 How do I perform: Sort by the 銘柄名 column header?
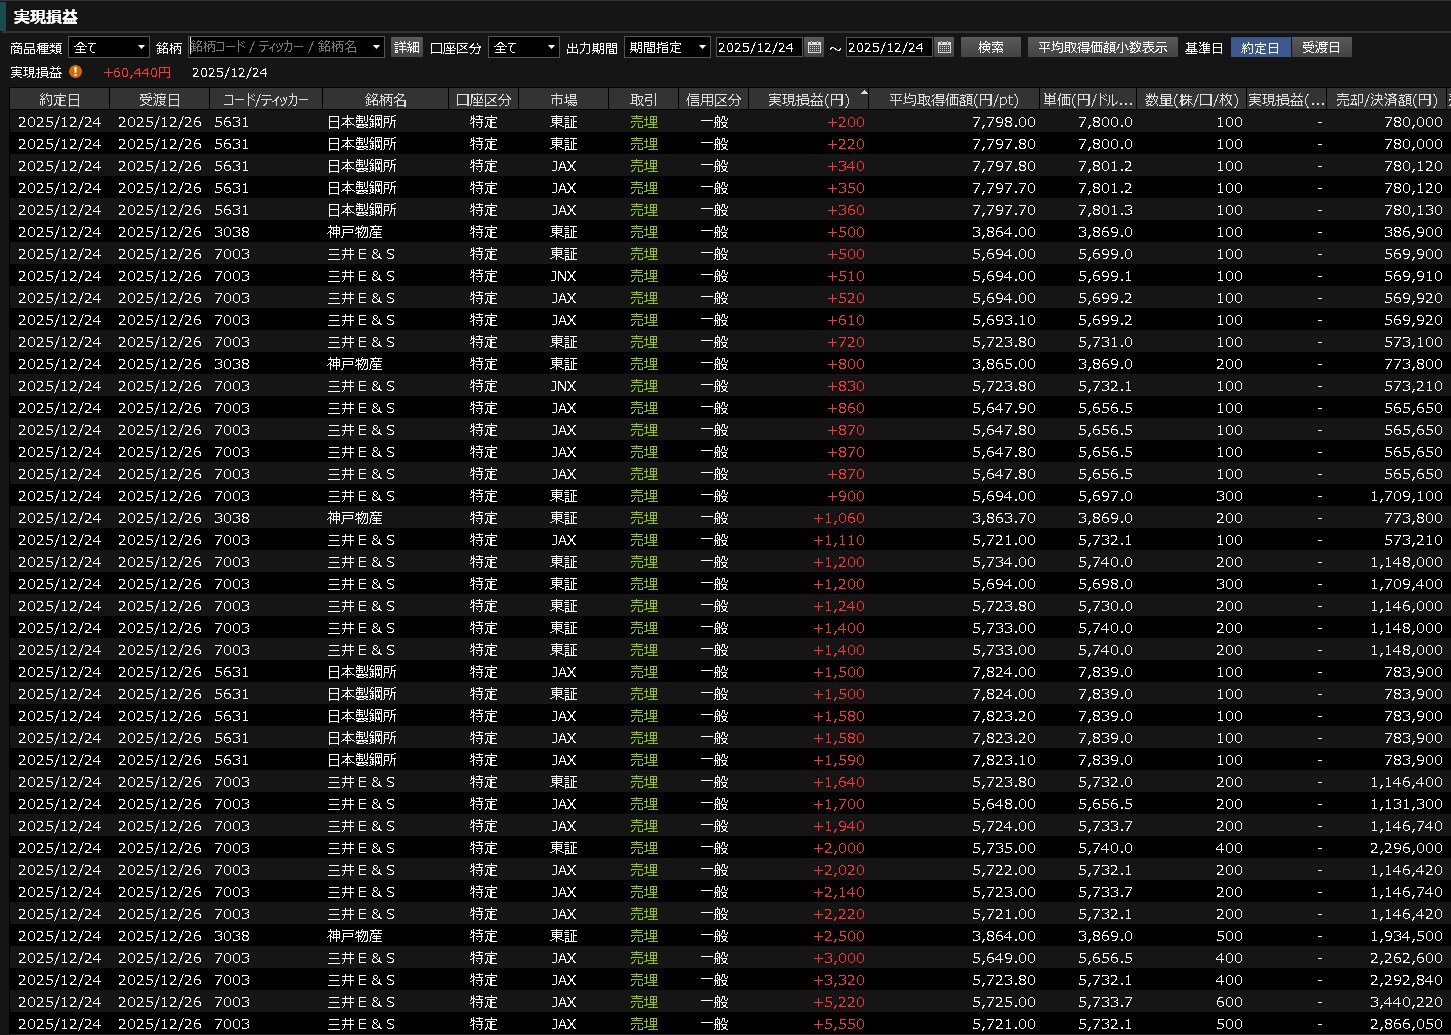pyautogui.click(x=385, y=99)
